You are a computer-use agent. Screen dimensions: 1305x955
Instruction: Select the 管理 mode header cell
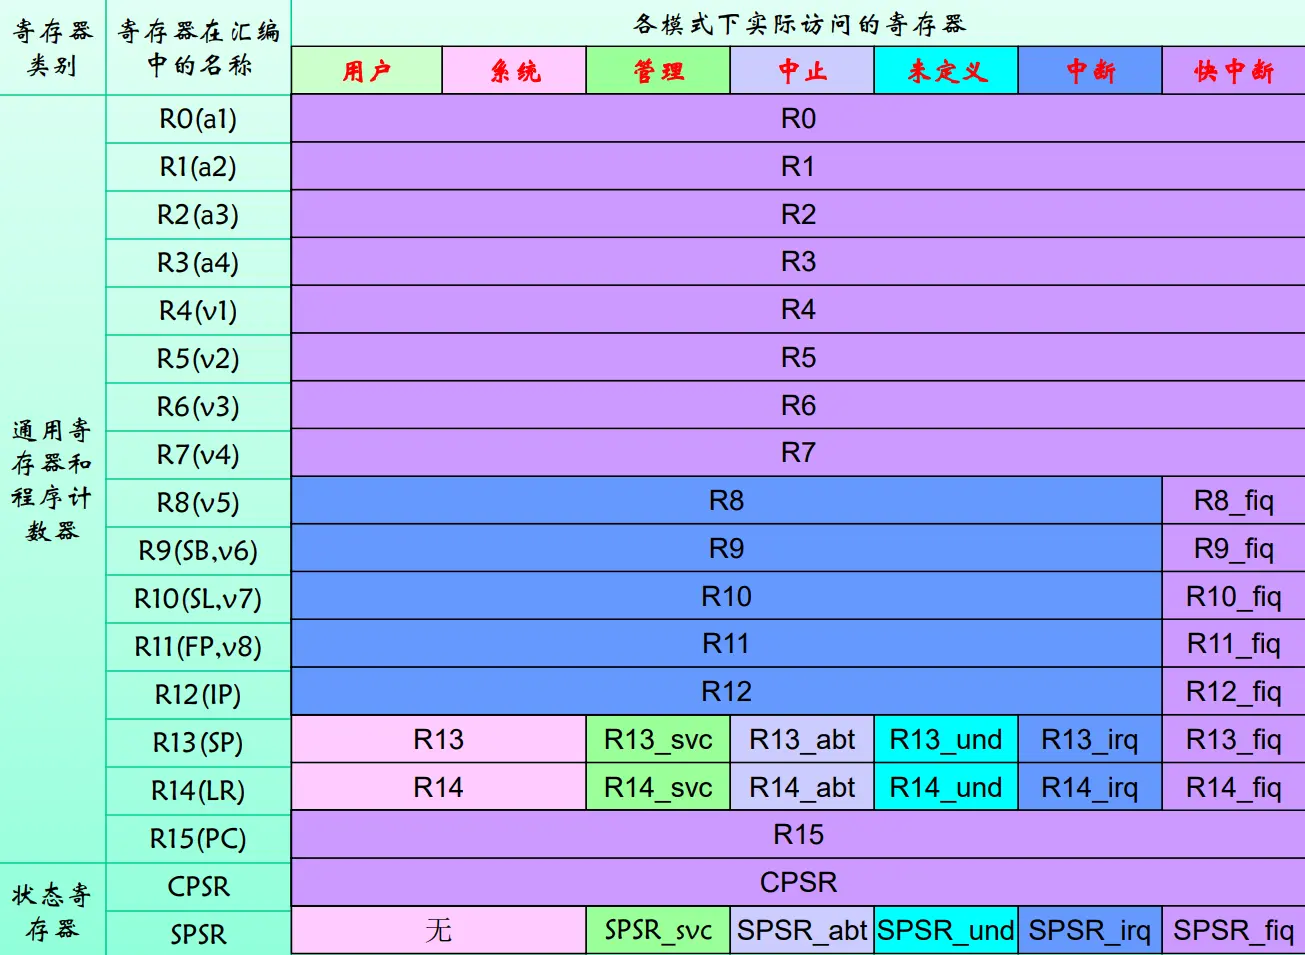[x=658, y=71]
